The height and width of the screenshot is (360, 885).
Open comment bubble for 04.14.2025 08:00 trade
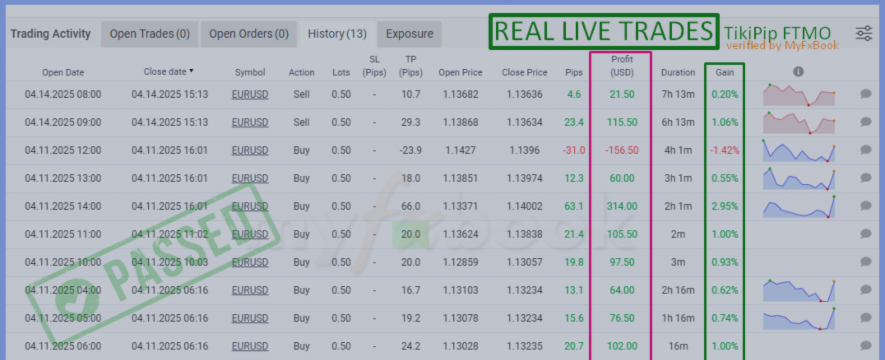[x=866, y=94]
